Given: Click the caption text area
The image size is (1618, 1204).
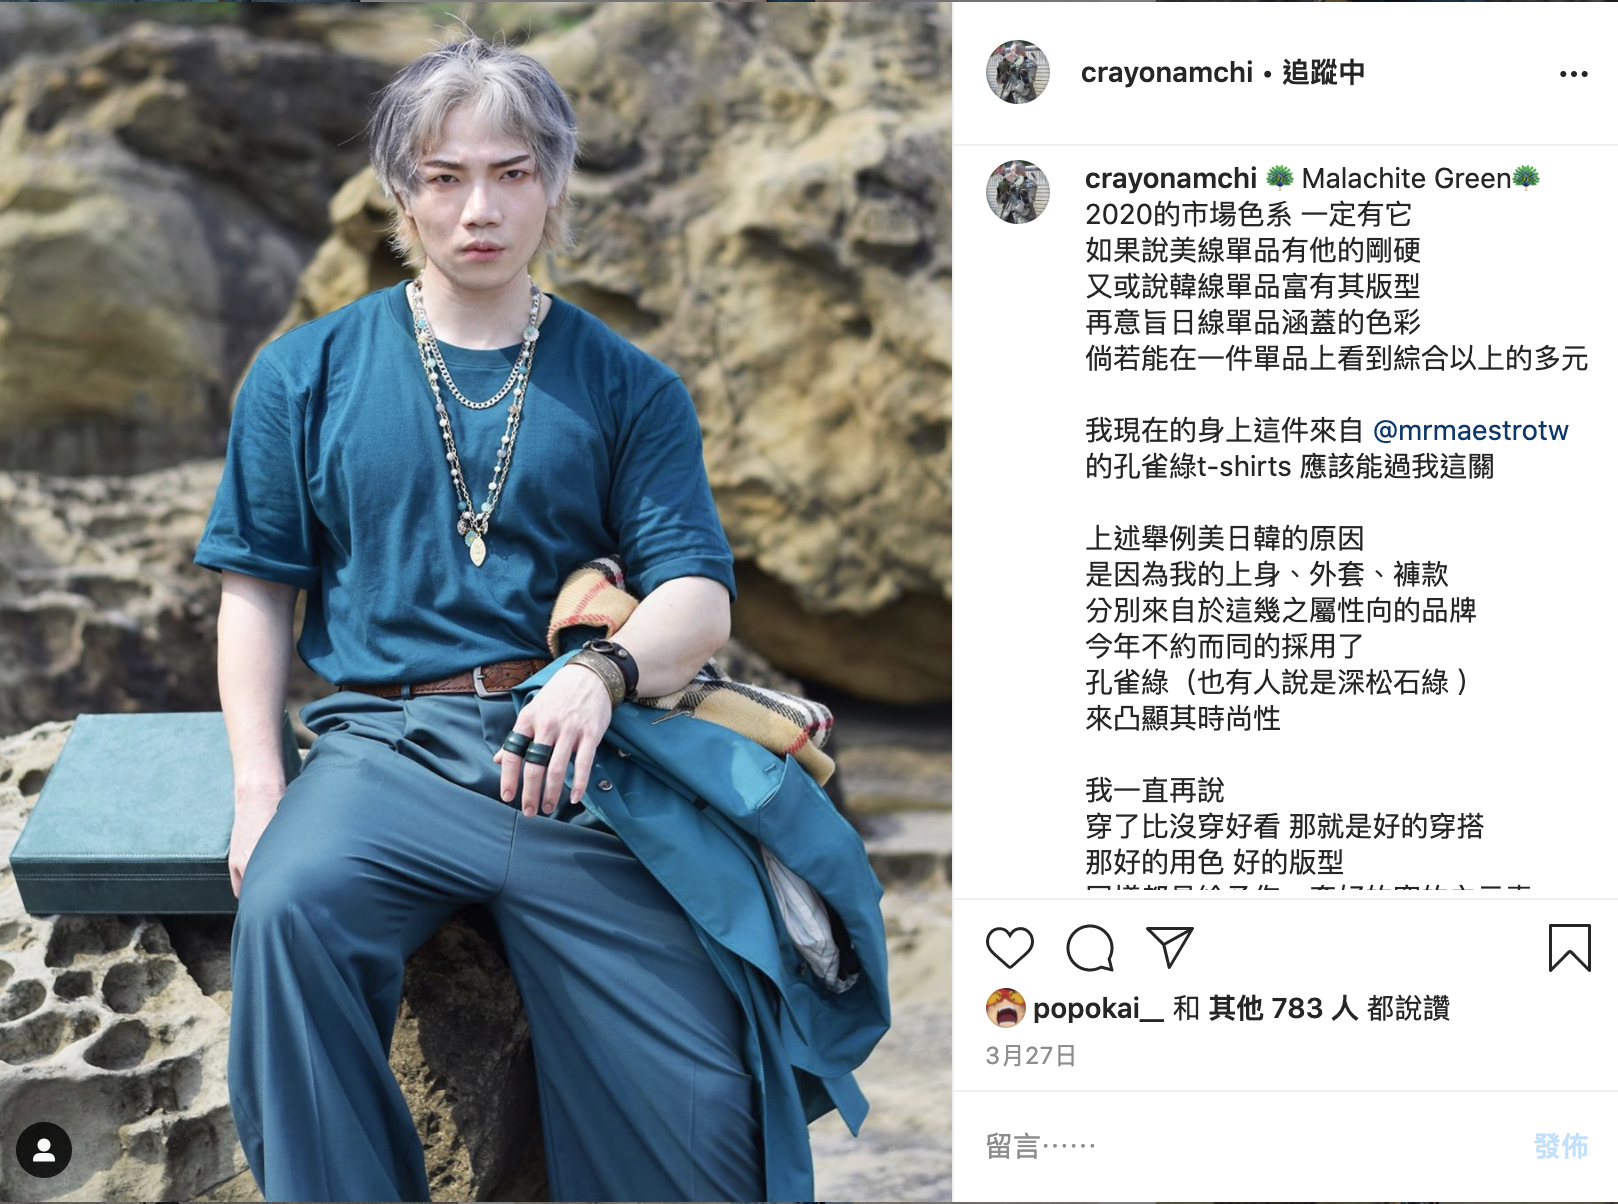Looking at the screenshot, I should (1336, 520).
